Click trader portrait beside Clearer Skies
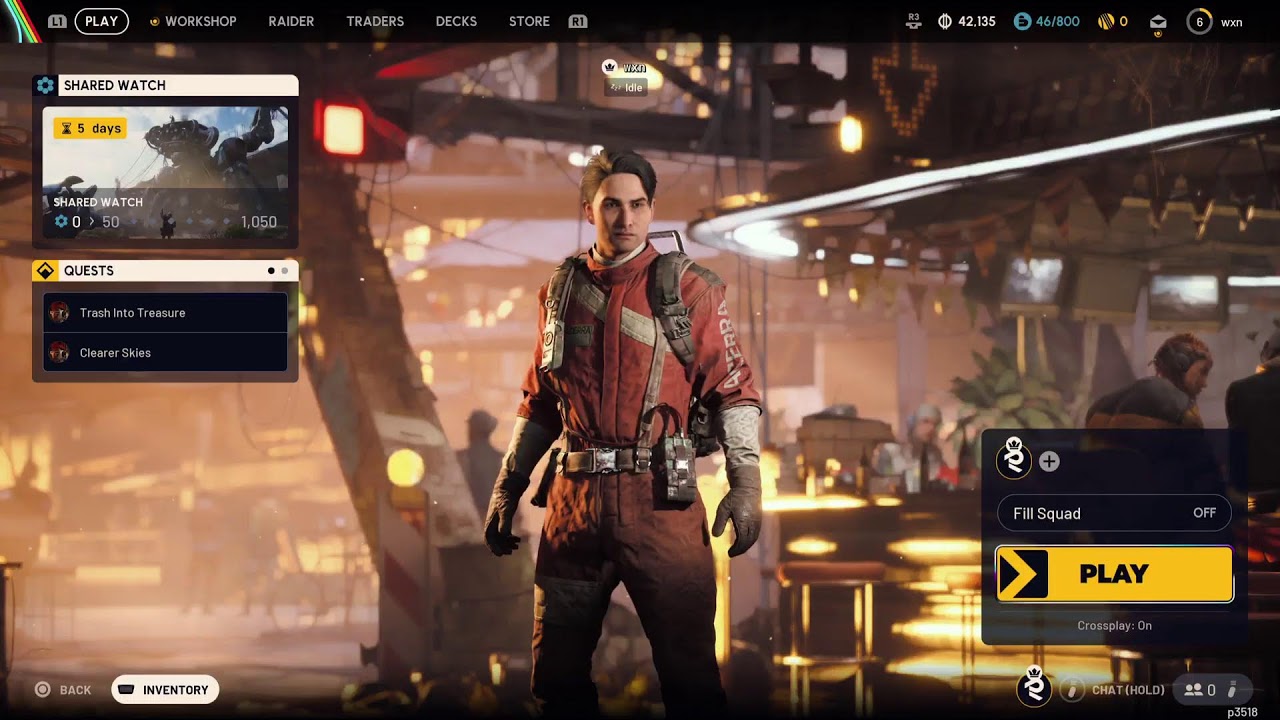Viewport: 1280px width, 720px height. (x=59, y=352)
